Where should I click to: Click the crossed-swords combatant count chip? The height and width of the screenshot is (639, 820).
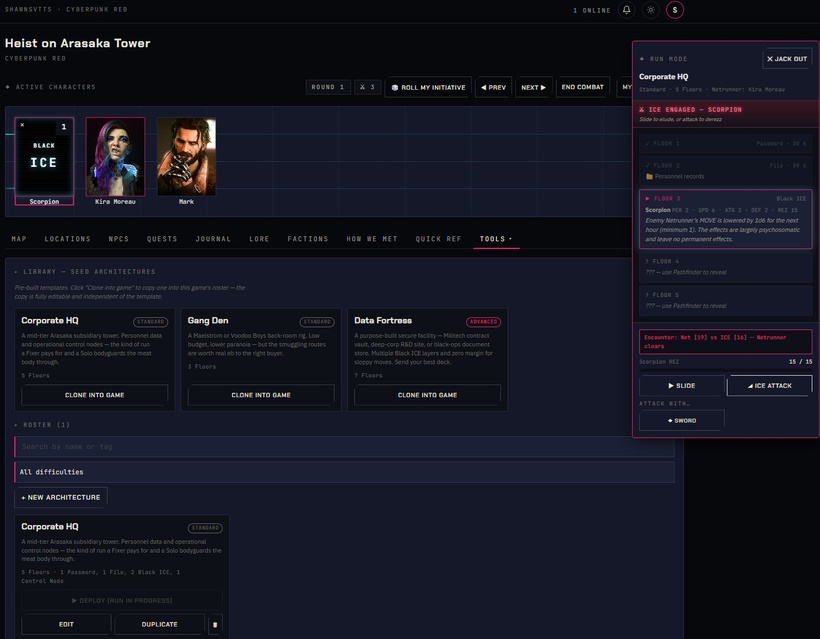click(x=367, y=87)
